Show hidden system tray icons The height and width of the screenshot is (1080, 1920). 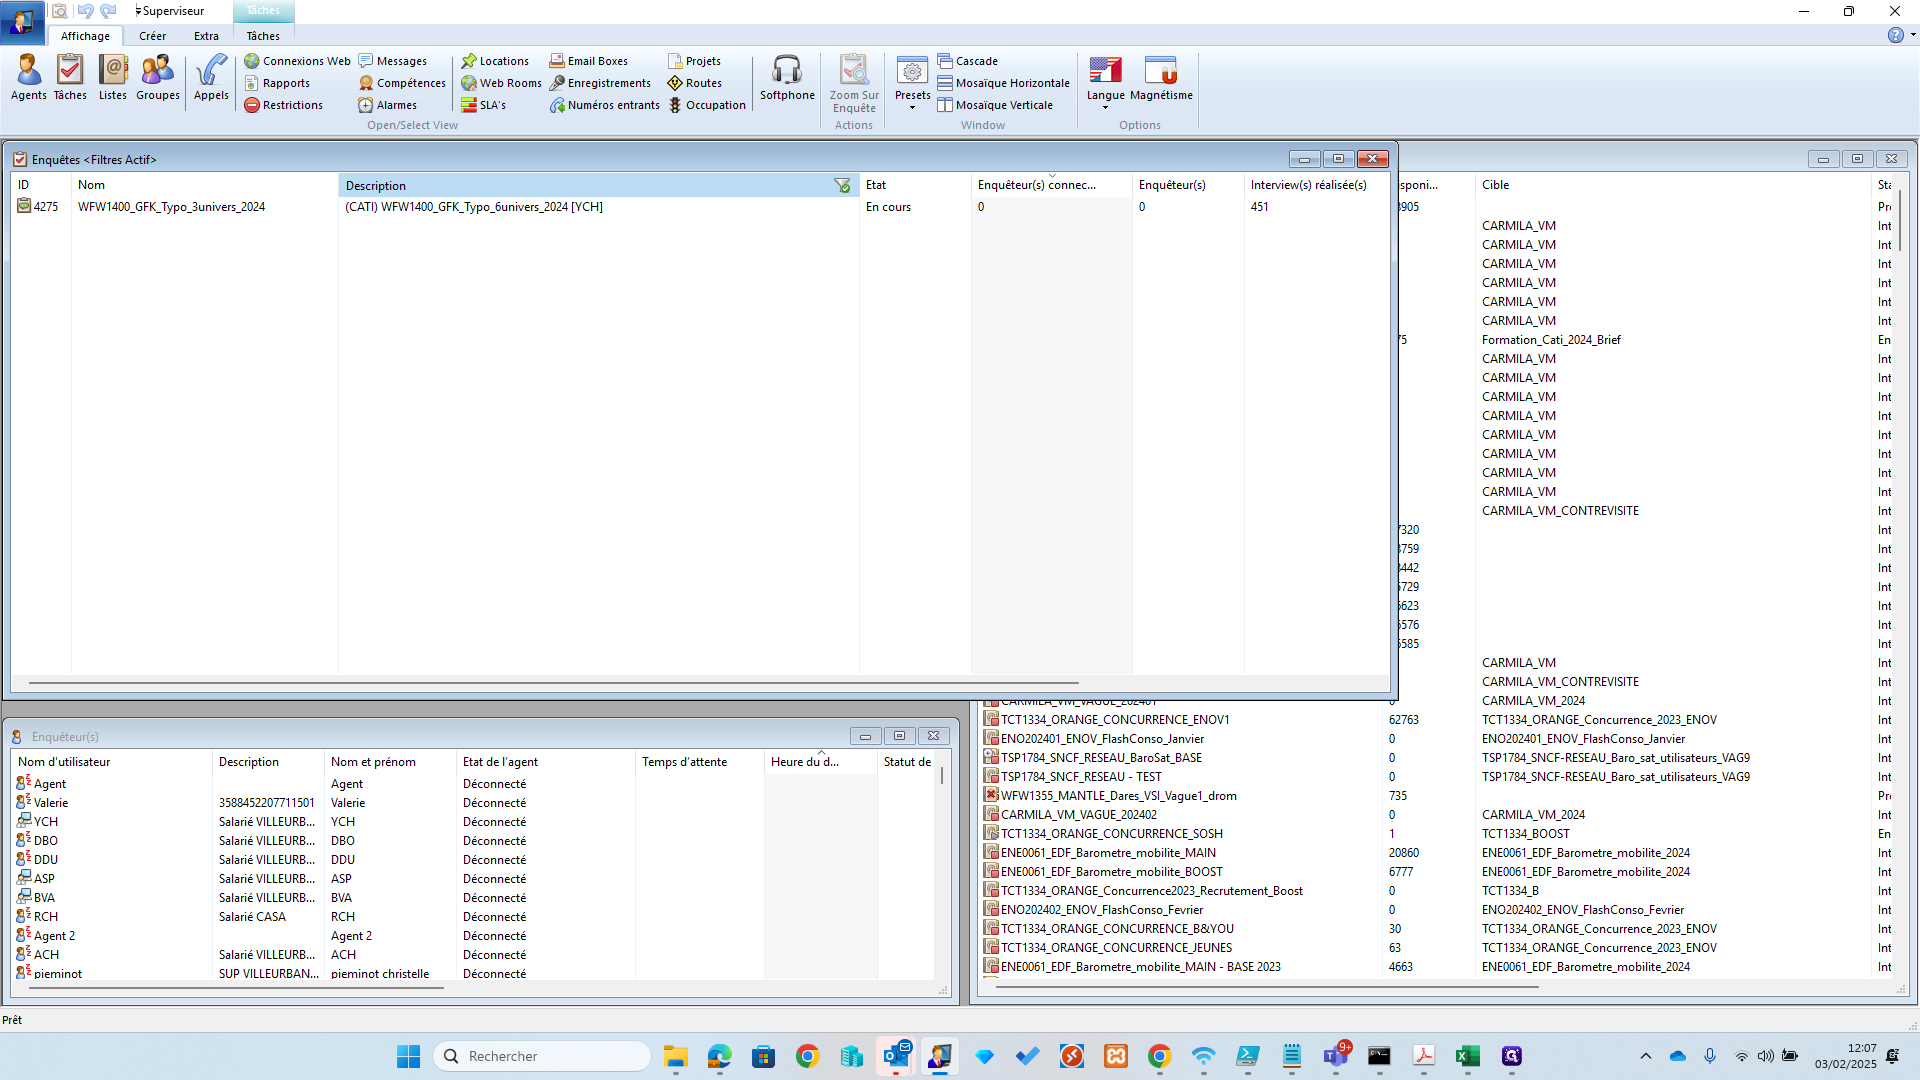1645,1056
